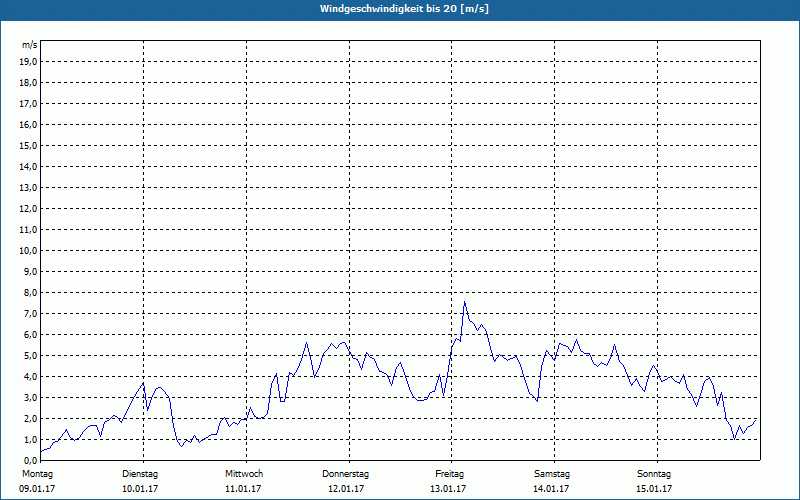Click the 11,0 y-axis label
Screen dimensions: 800x500
[28, 230]
